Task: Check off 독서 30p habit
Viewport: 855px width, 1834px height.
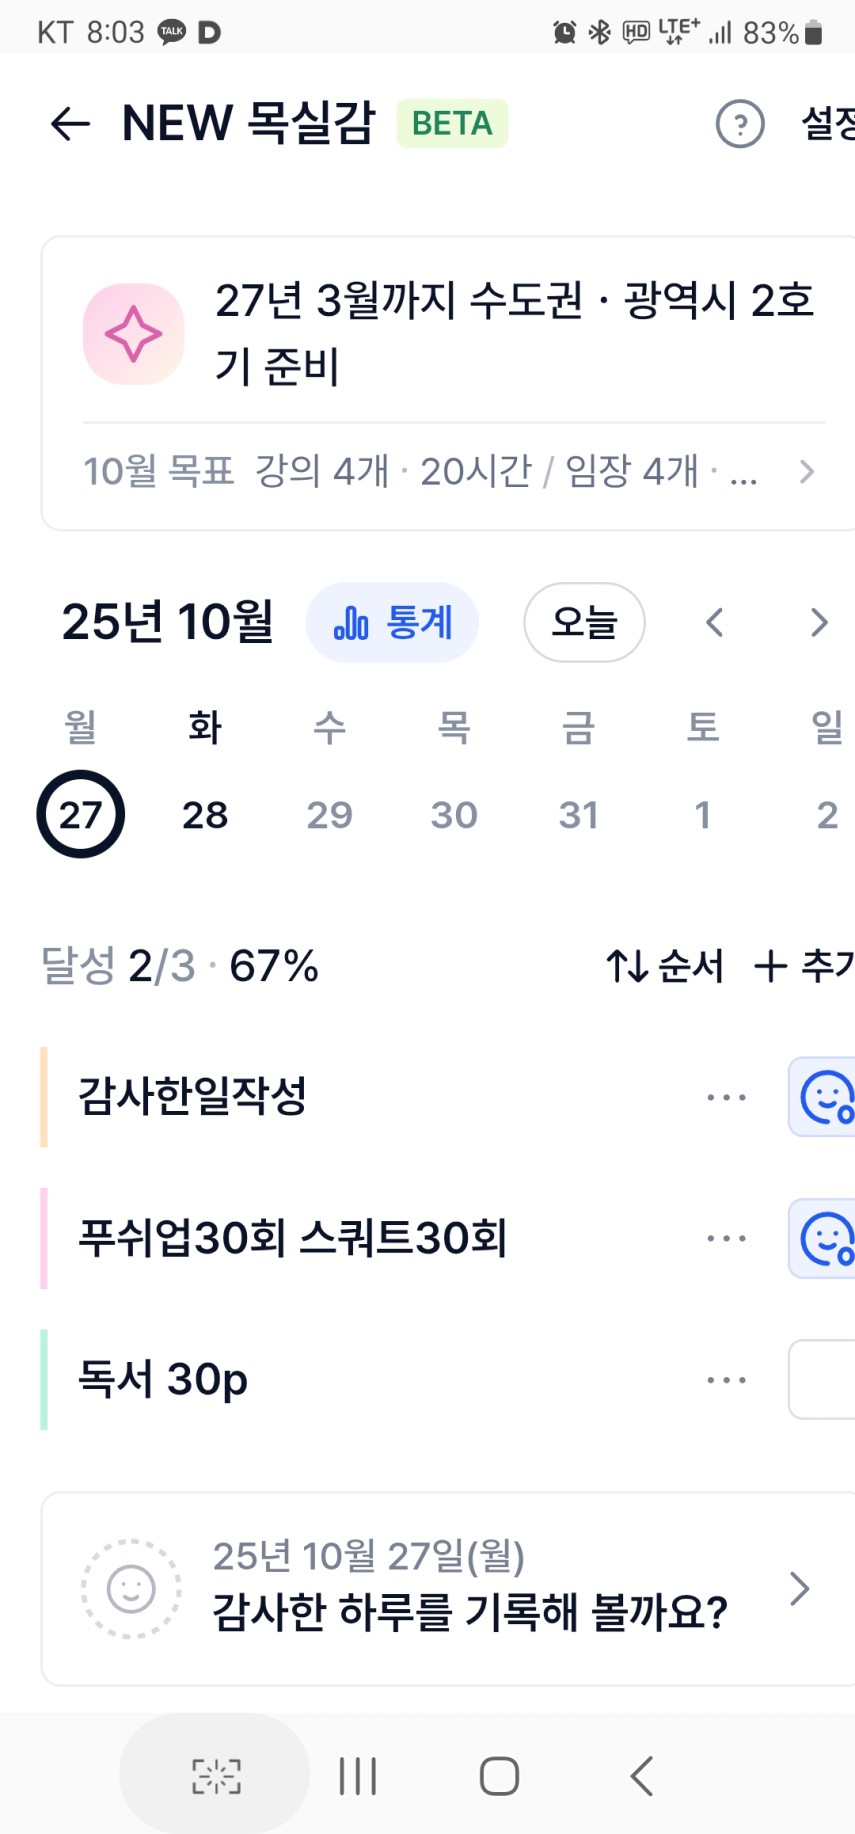Action: coord(824,1379)
